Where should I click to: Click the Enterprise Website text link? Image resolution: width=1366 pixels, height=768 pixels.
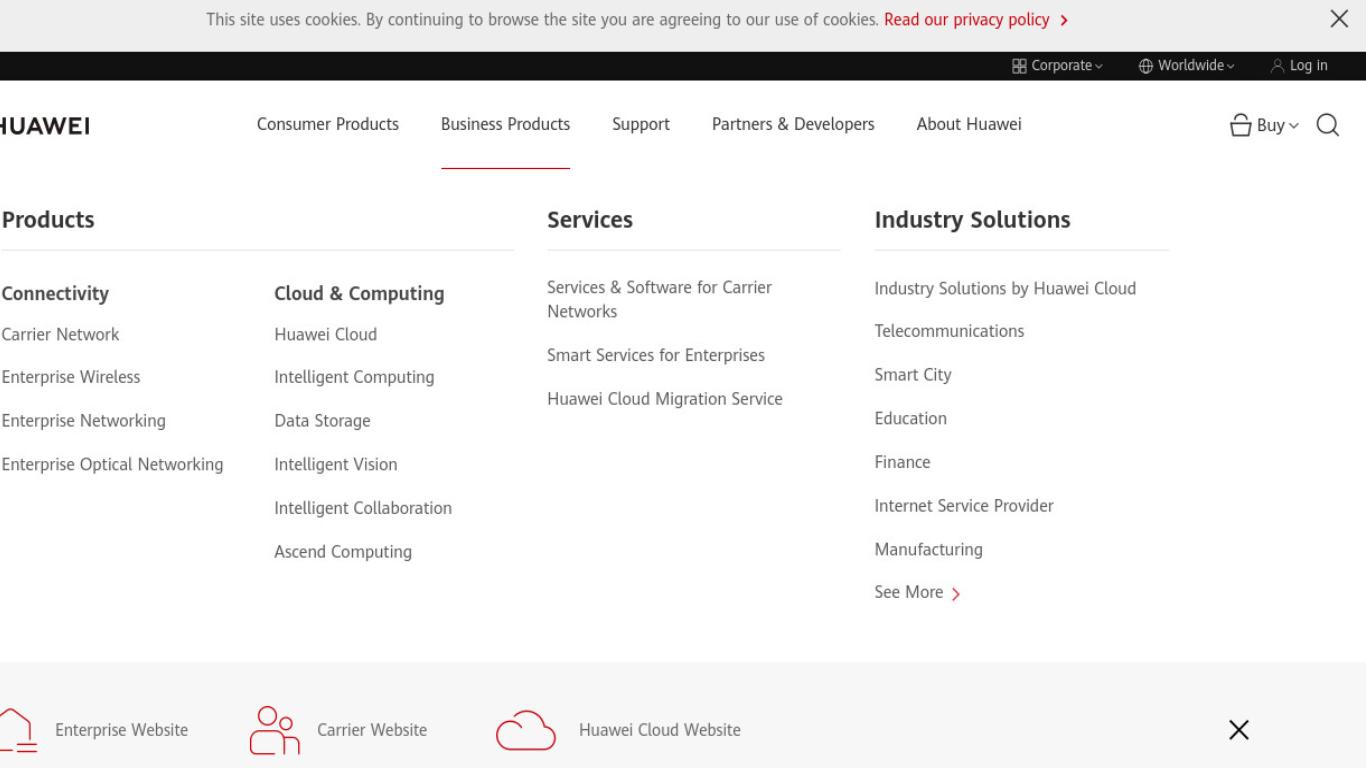[x=121, y=730]
